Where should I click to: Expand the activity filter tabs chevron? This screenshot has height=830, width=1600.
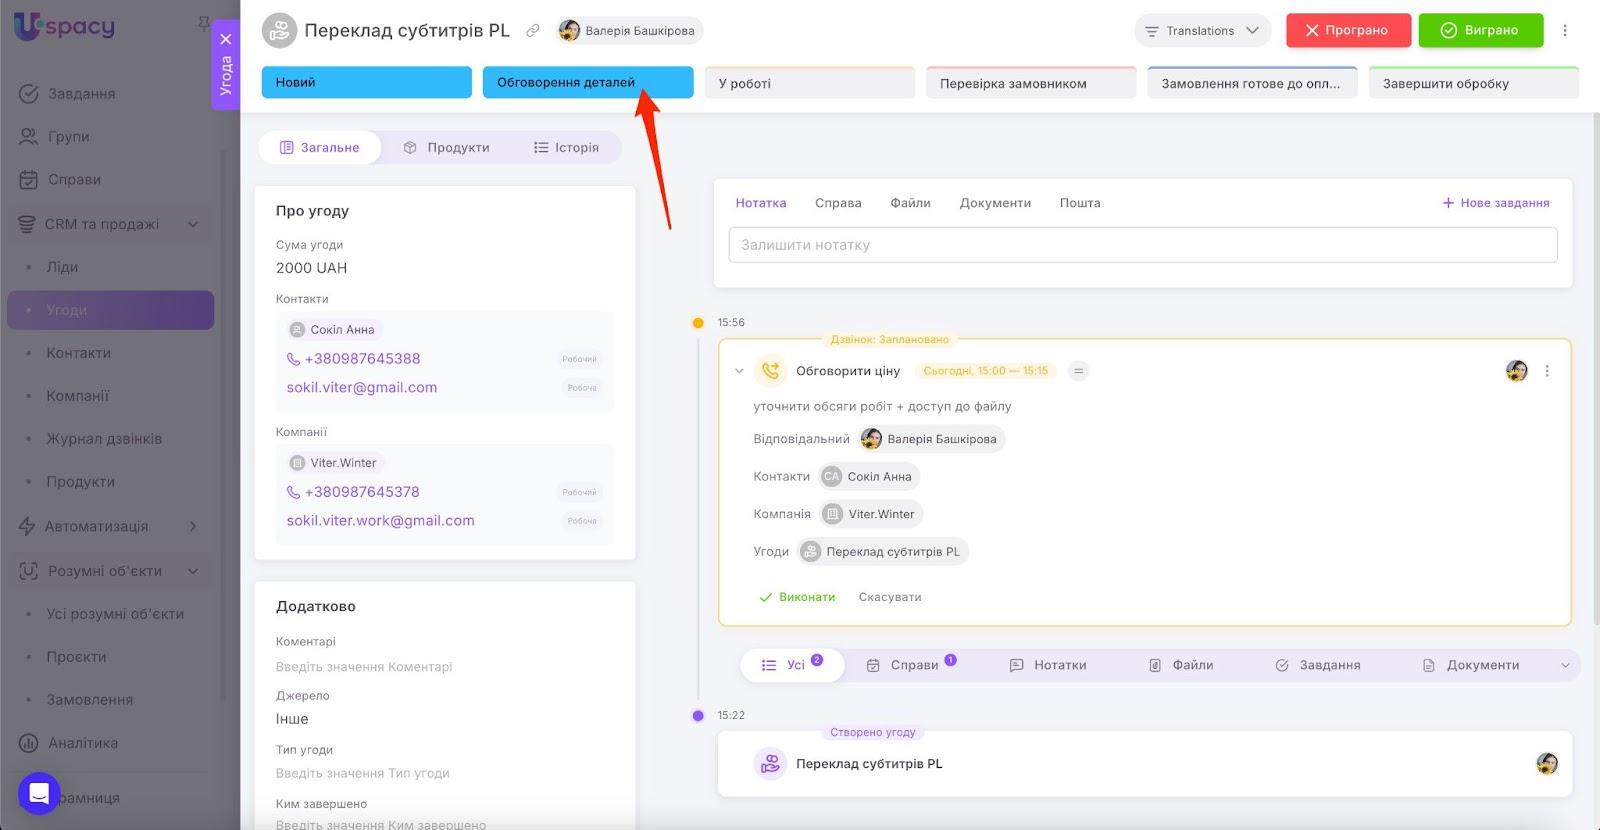tap(1565, 665)
